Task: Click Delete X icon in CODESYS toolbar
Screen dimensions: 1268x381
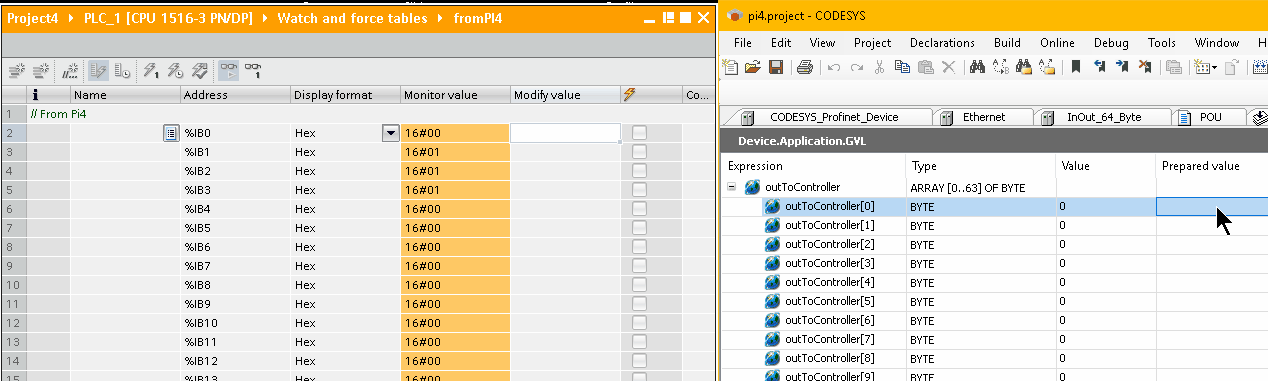Action: pyautogui.click(x=949, y=68)
